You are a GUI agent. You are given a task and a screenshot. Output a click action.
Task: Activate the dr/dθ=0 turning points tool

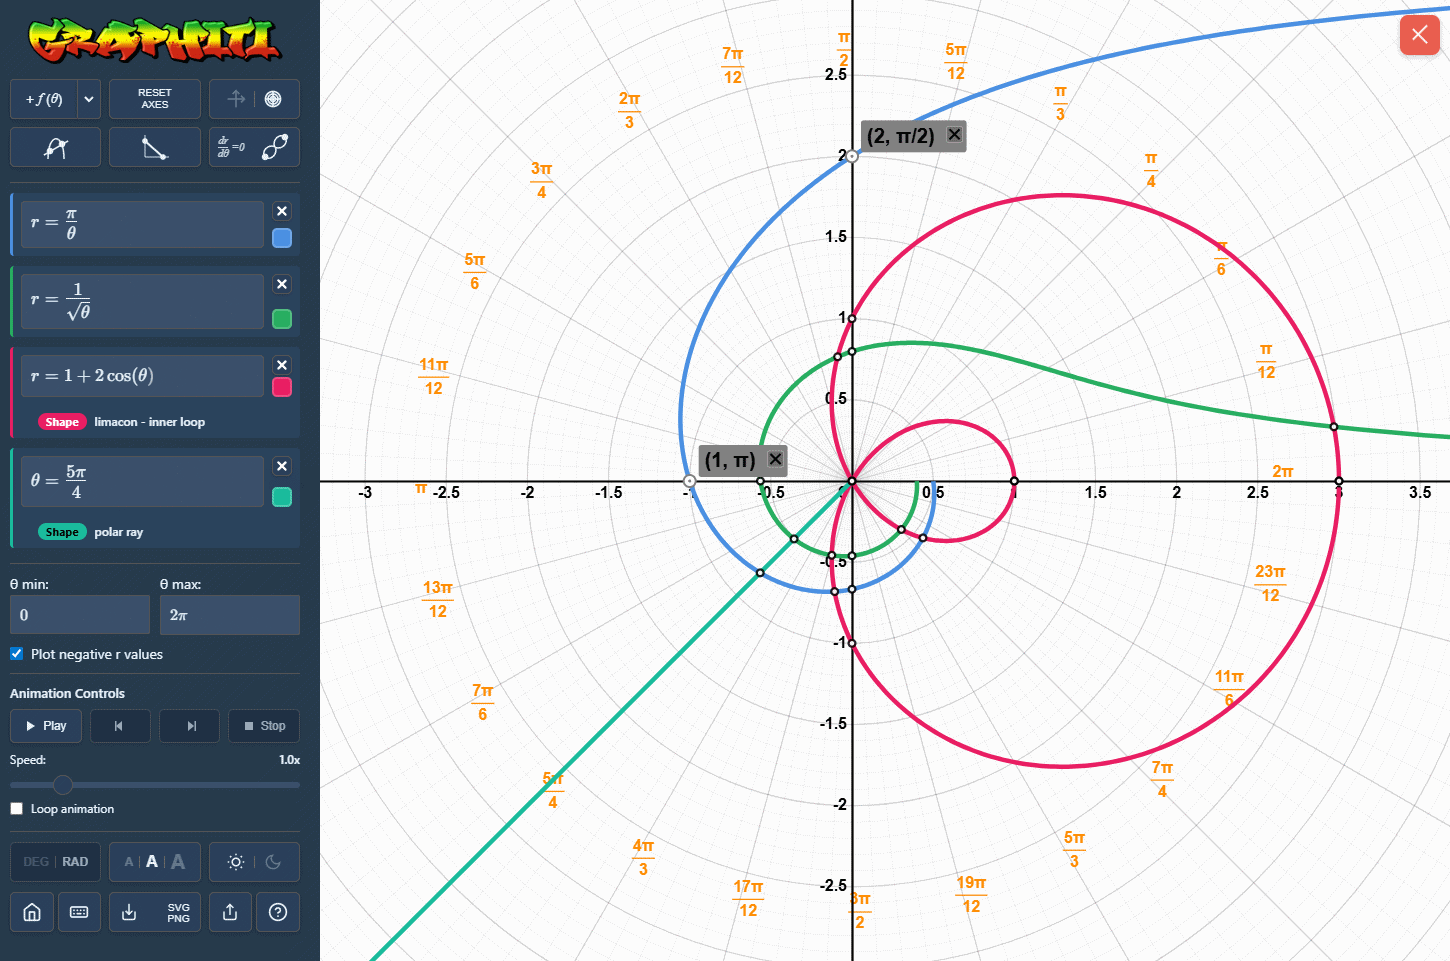tap(254, 147)
